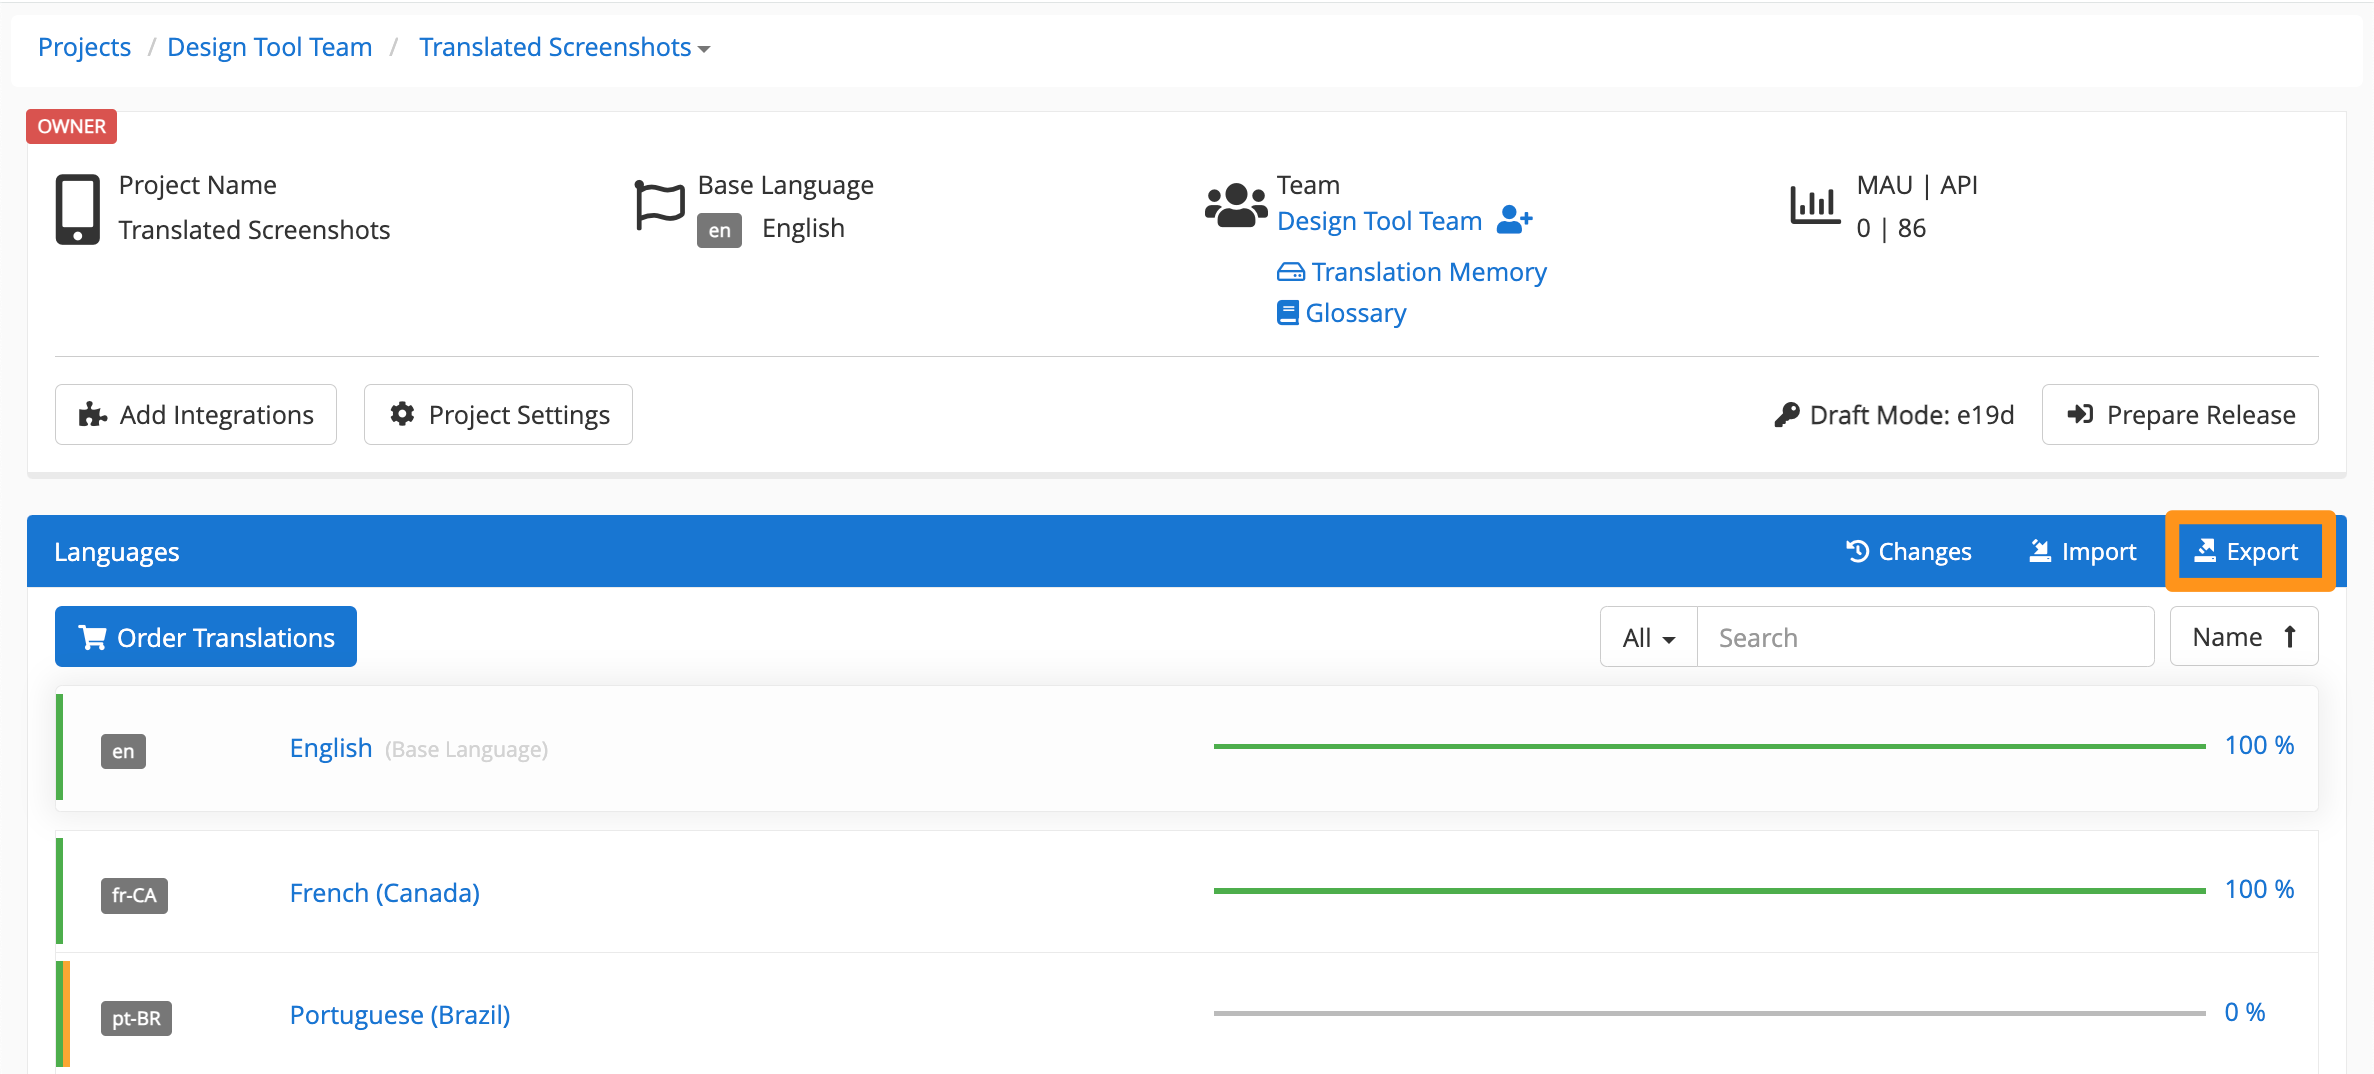This screenshot has width=2374, height=1074.
Task: Click the en badge beside Base Language English
Action: (x=719, y=230)
